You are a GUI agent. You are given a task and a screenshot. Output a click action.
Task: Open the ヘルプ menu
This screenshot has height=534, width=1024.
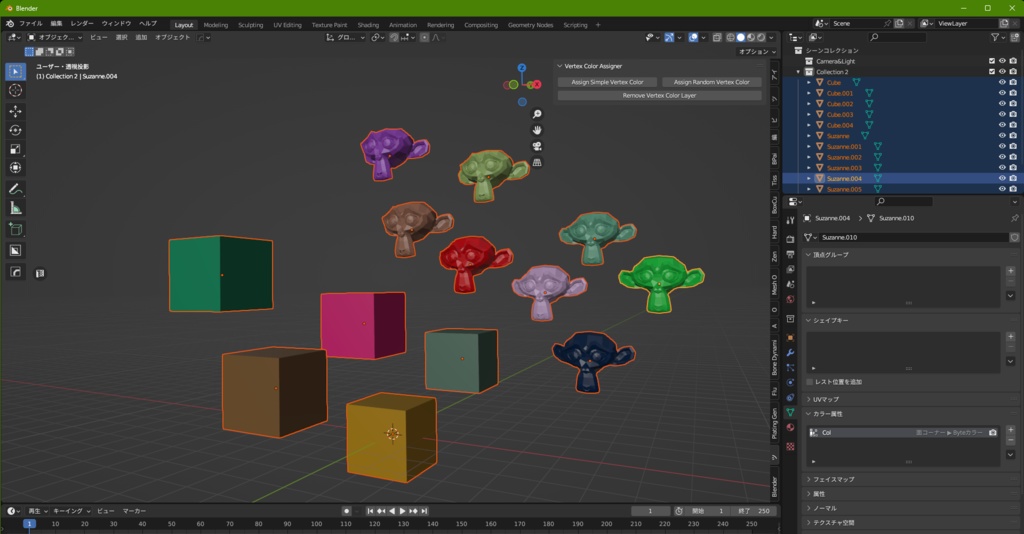(148, 24)
